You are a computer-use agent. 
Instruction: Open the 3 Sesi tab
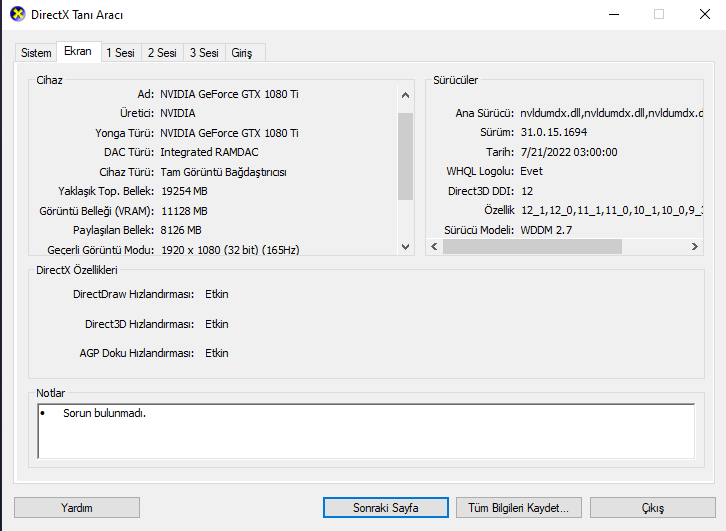204,53
